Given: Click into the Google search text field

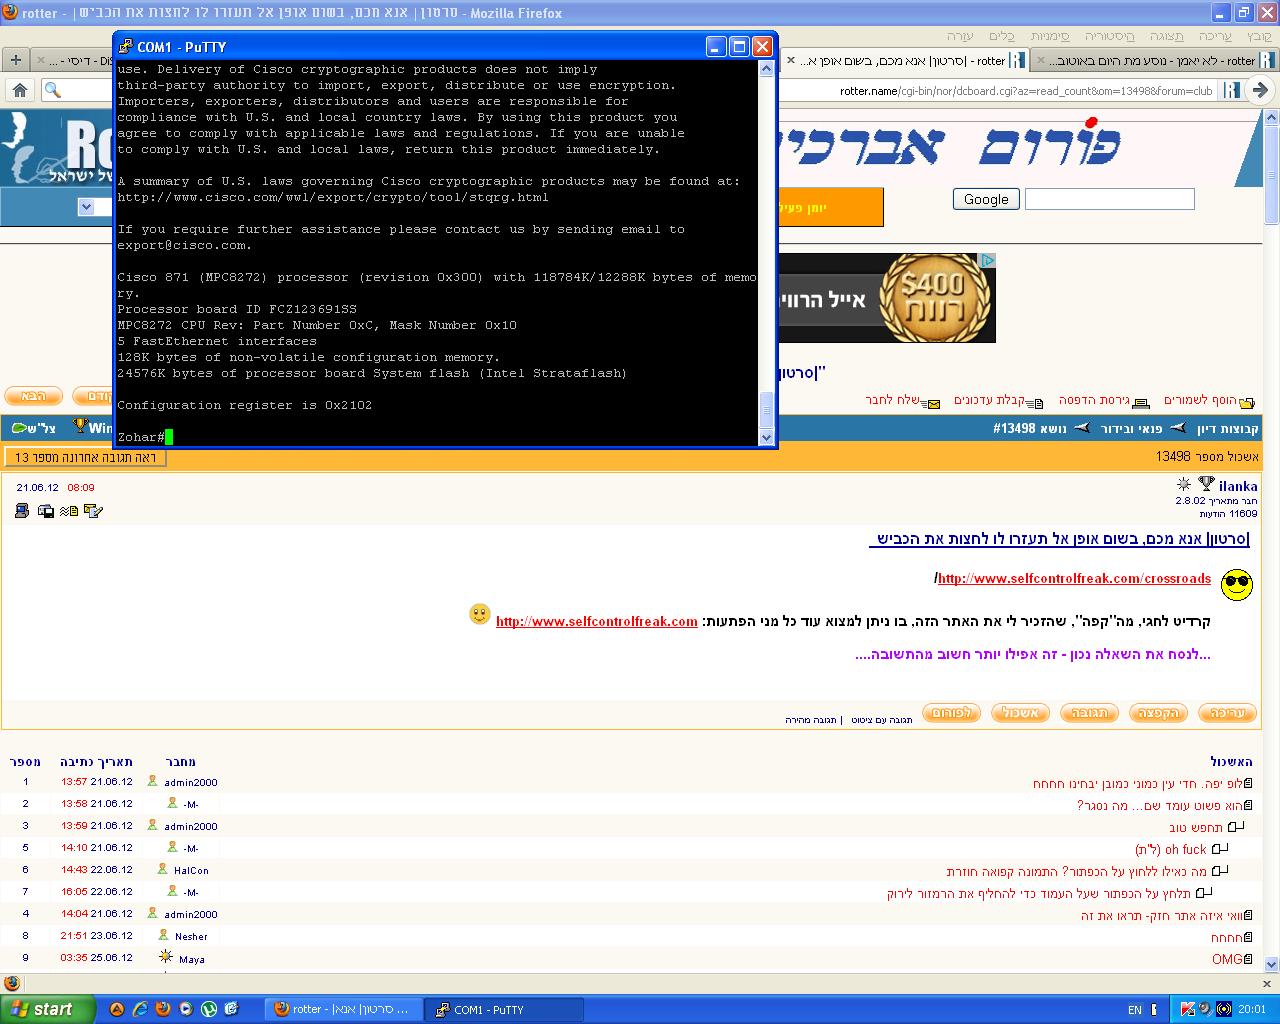Looking at the screenshot, I should [x=1109, y=199].
